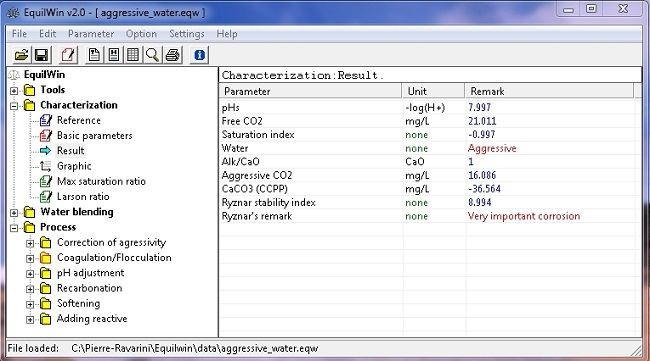Click the save floppy disk icon
Viewport: 650px width, 361px height.
41,55
